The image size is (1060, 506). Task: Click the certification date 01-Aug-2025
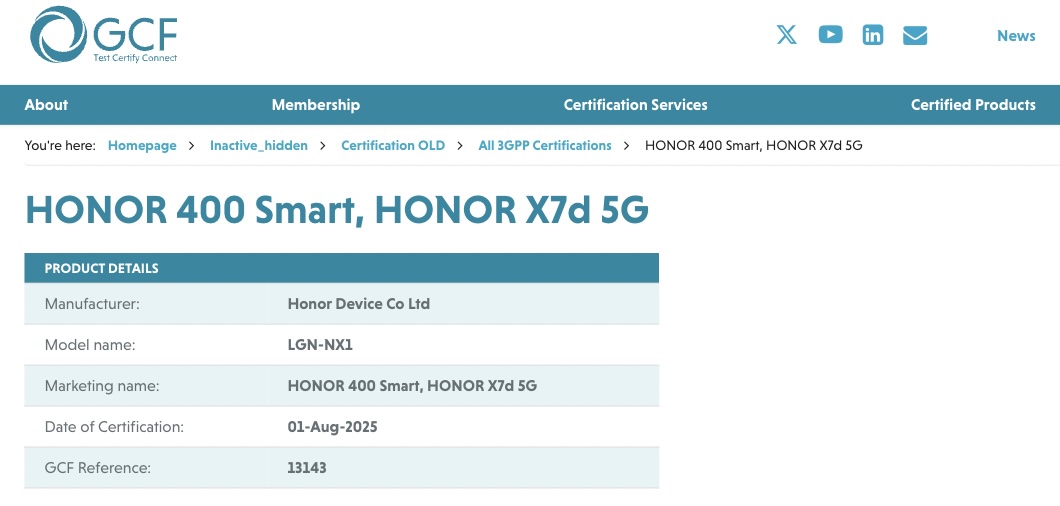[x=333, y=427]
